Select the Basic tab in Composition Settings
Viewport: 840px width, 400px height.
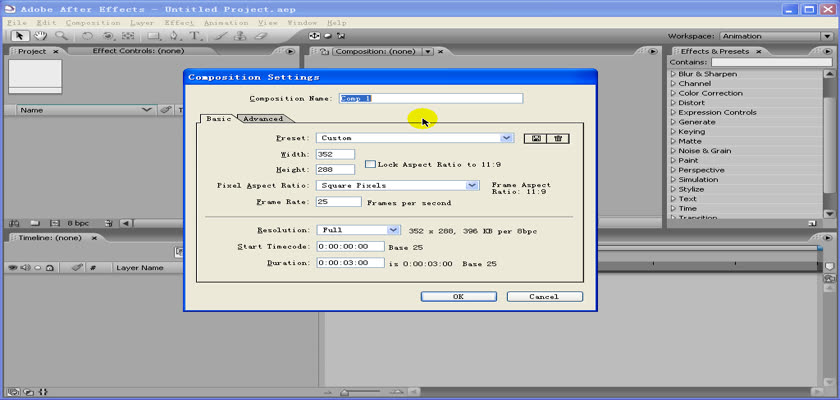tap(219, 119)
